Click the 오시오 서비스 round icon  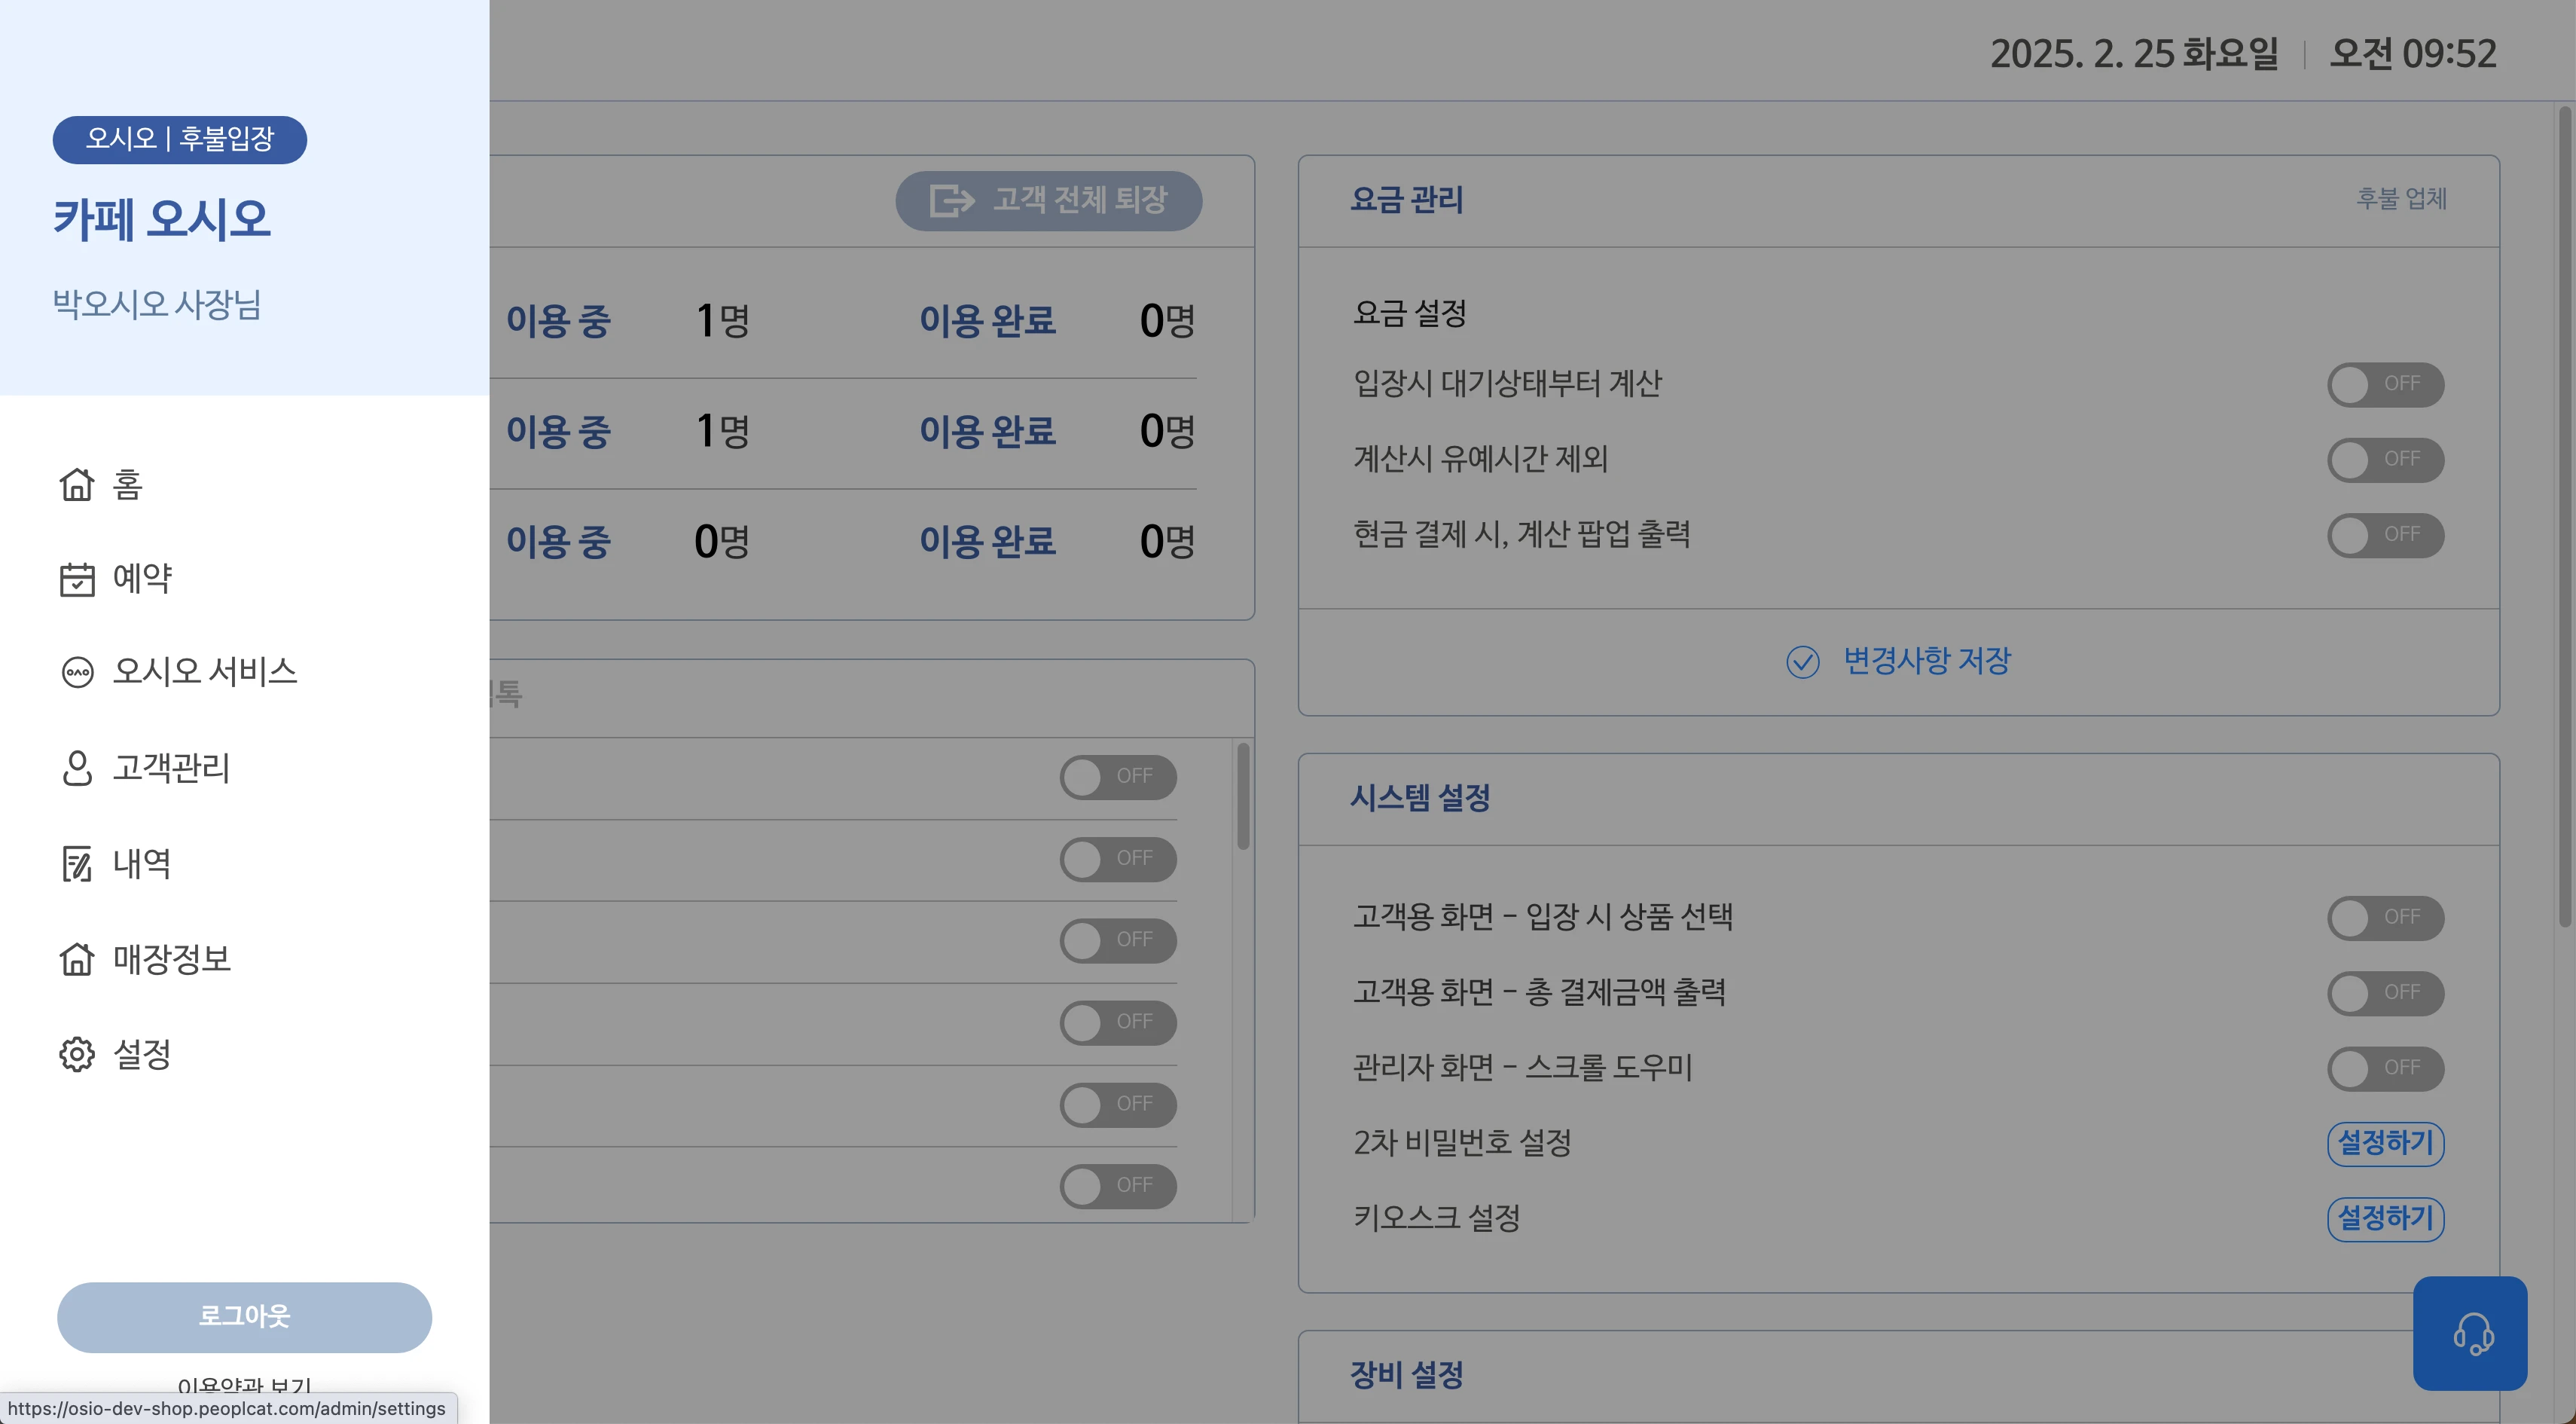pyautogui.click(x=77, y=672)
